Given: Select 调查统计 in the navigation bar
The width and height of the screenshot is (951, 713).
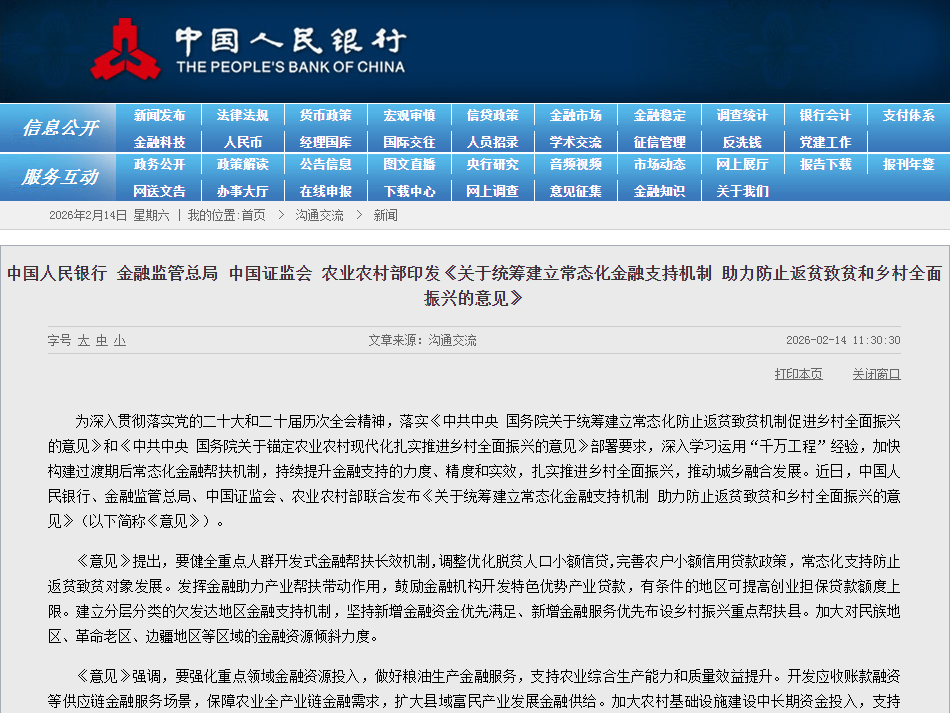Looking at the screenshot, I should pyautogui.click(x=742, y=116).
